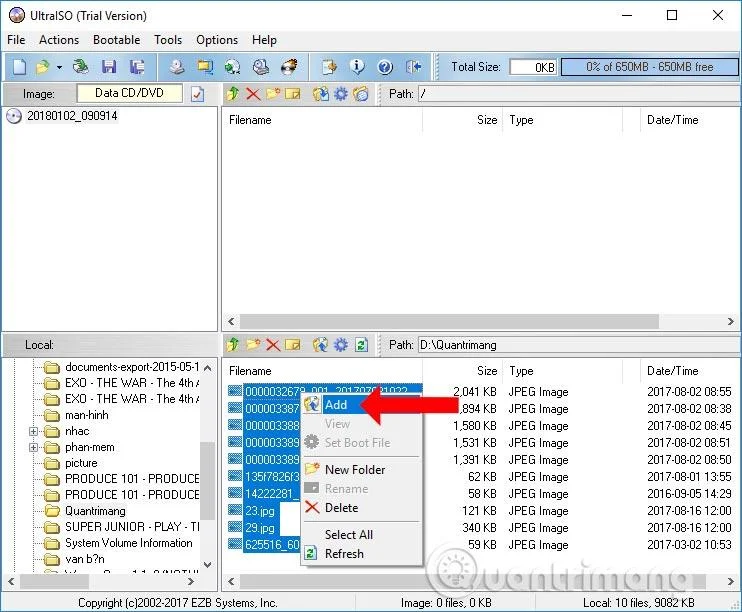The image size is (742, 612).
Task: Click the Up folder icon in image pane toolbar
Action: tap(232, 94)
